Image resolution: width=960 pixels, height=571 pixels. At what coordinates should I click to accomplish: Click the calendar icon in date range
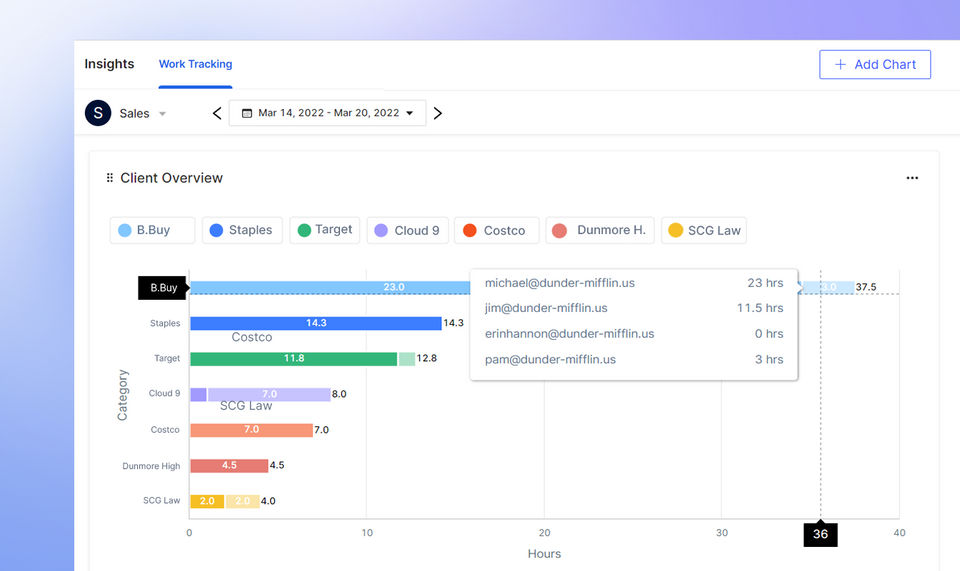247,113
